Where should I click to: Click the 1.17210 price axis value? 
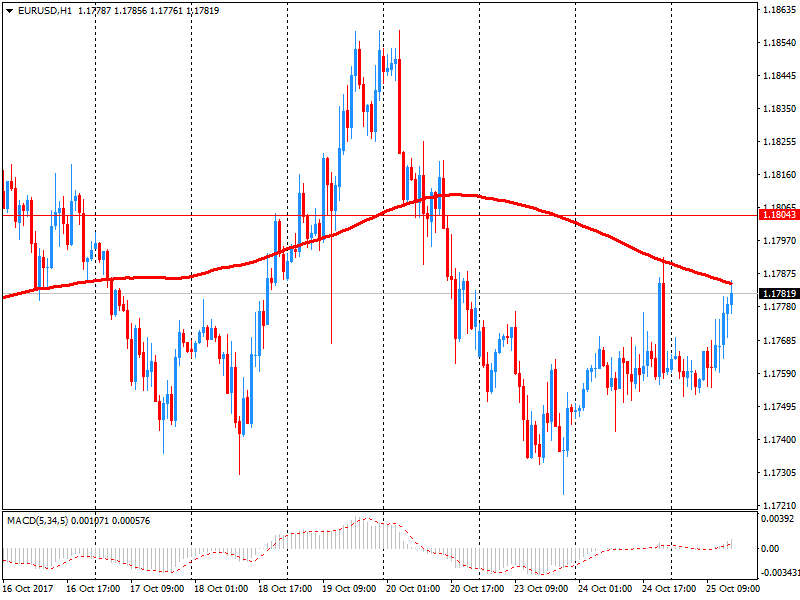click(780, 506)
